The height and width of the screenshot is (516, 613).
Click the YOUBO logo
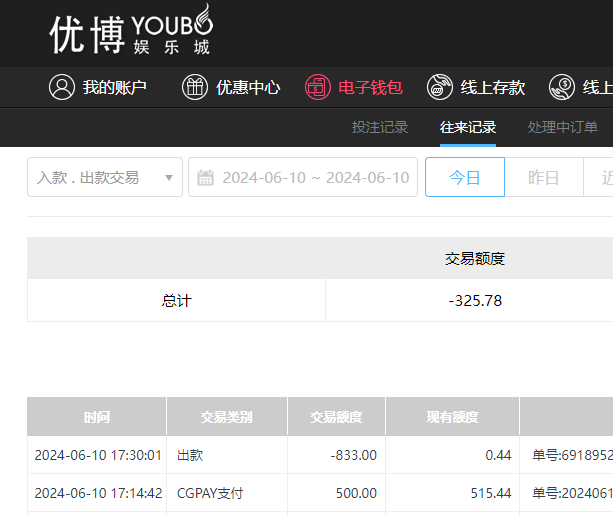coord(131,31)
